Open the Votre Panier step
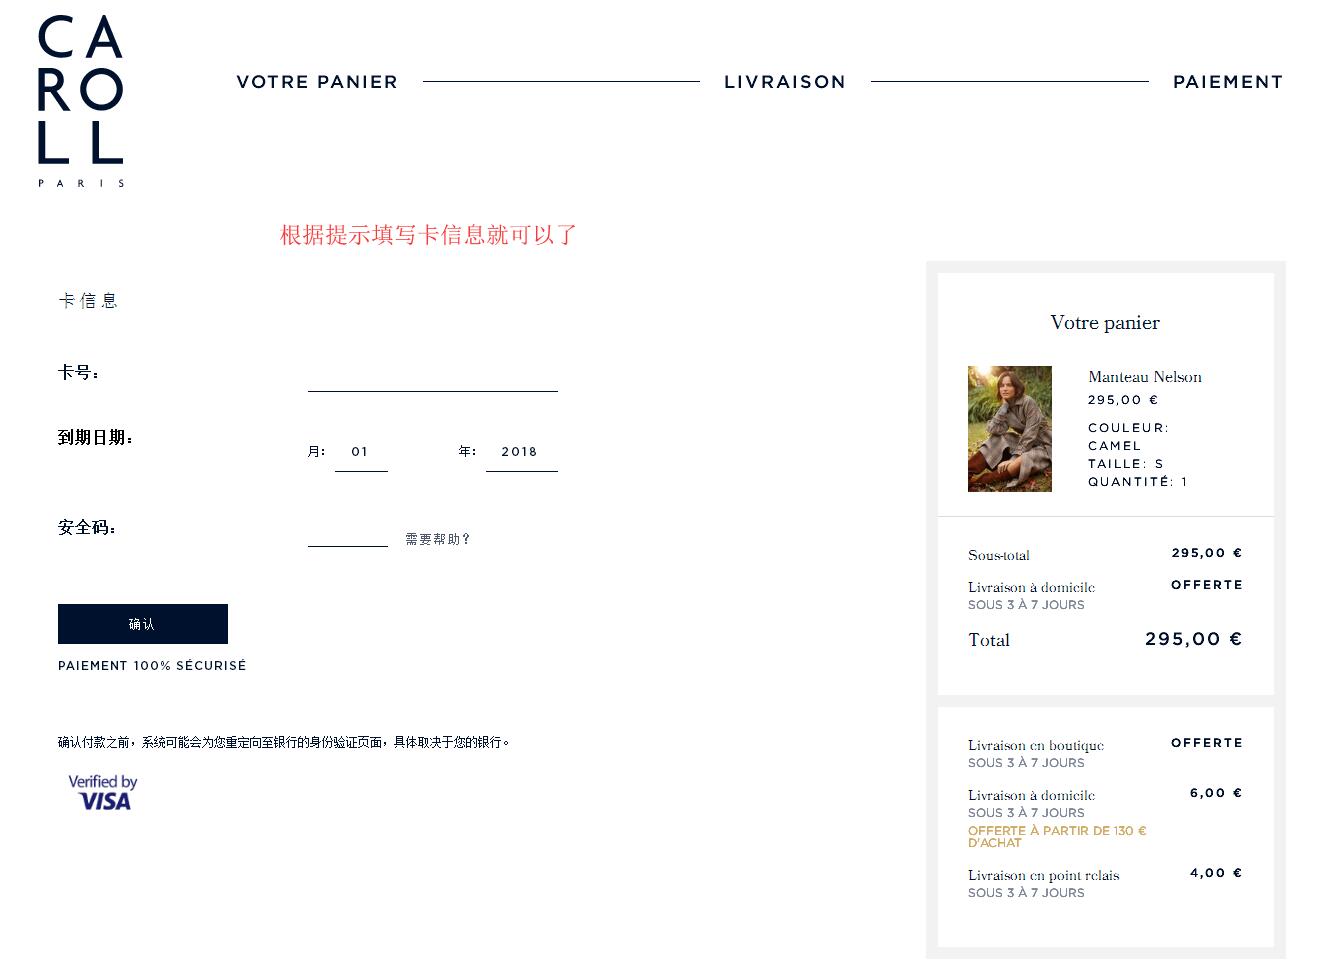 point(317,82)
